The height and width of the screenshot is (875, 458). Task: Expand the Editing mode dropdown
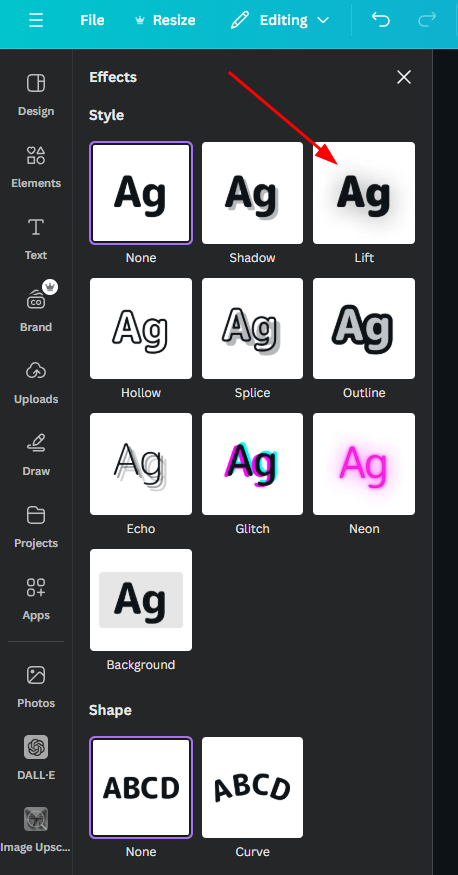click(x=280, y=21)
